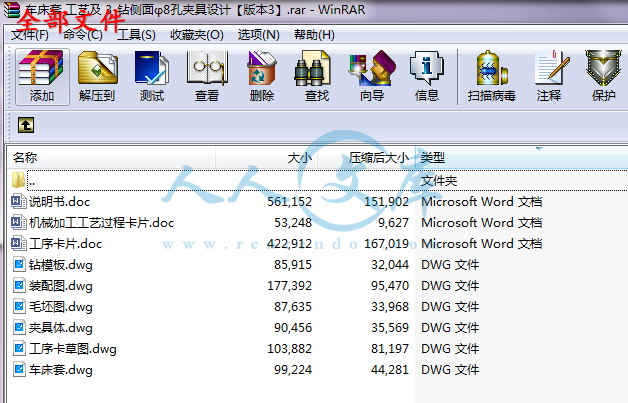Screen dimensions: 628x403
Task: Open the 帮助(H) menu
Action: point(314,35)
